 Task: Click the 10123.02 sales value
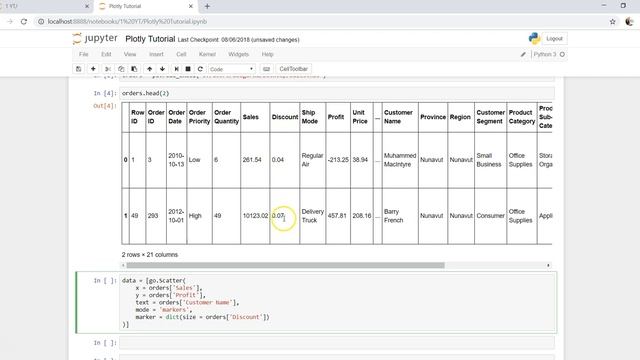(x=255, y=216)
